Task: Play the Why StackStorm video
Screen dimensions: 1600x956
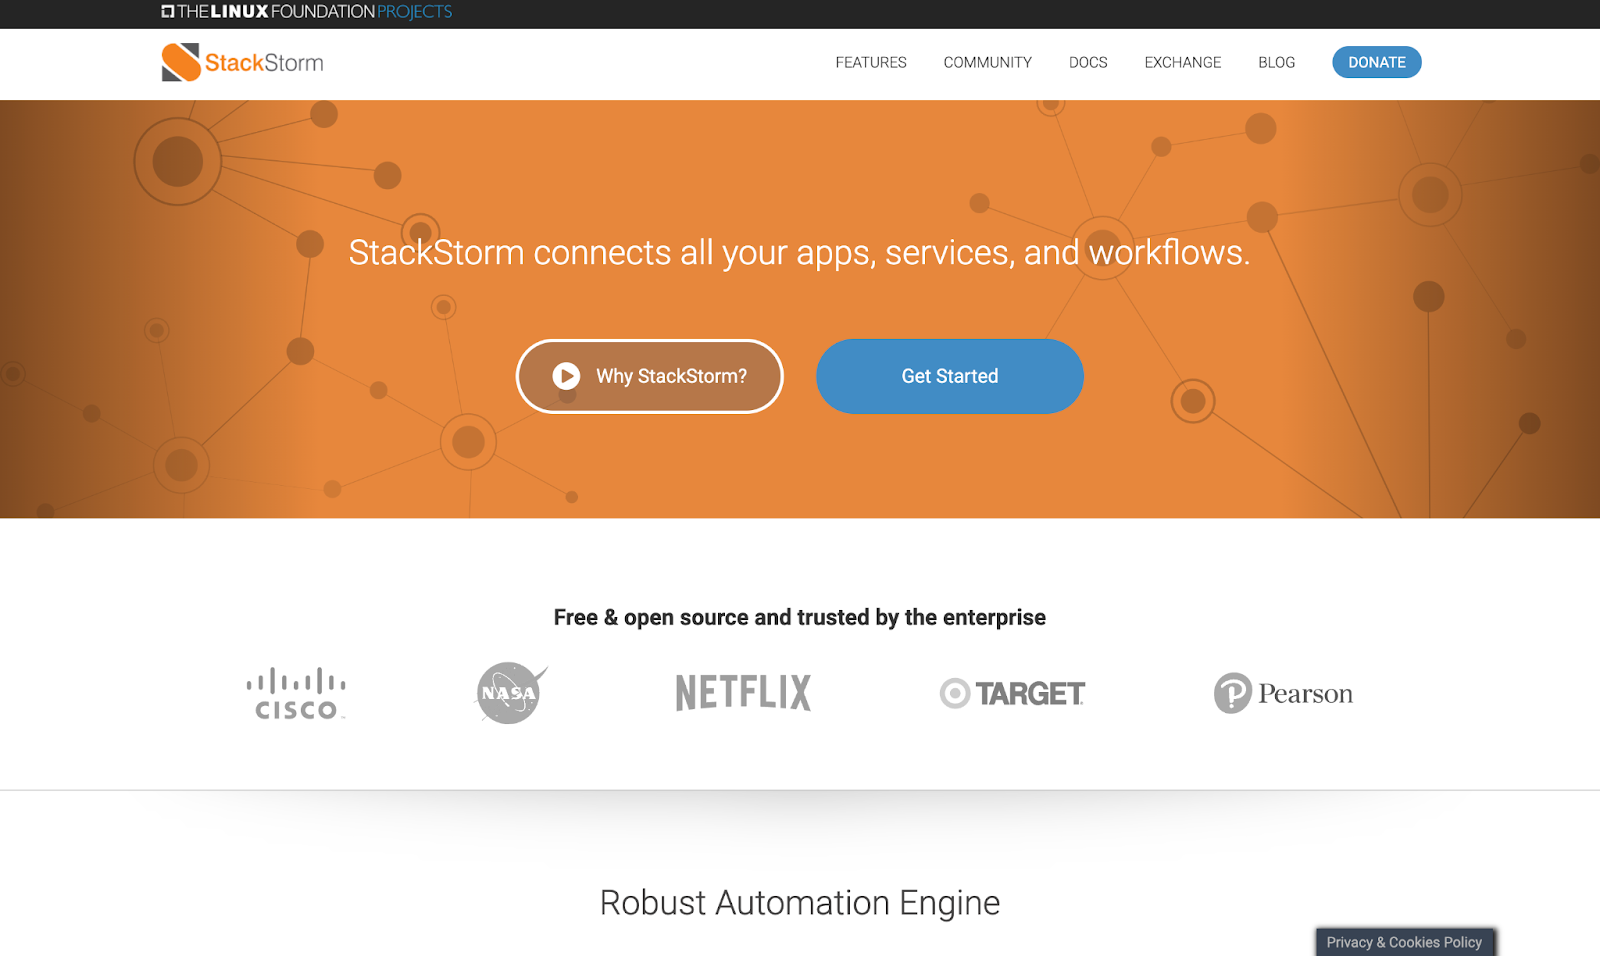Action: pyautogui.click(x=649, y=376)
